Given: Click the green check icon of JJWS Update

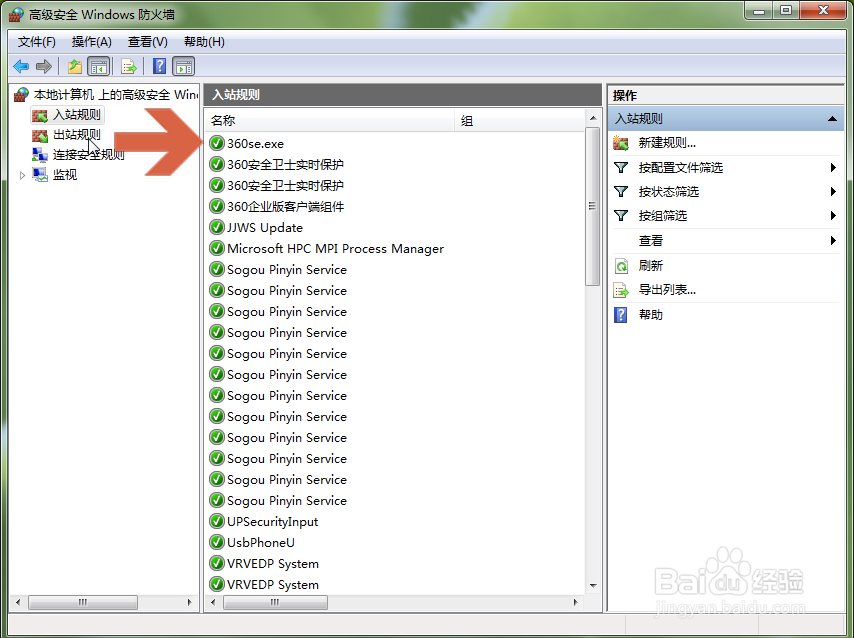Looking at the screenshot, I should coord(217,227).
